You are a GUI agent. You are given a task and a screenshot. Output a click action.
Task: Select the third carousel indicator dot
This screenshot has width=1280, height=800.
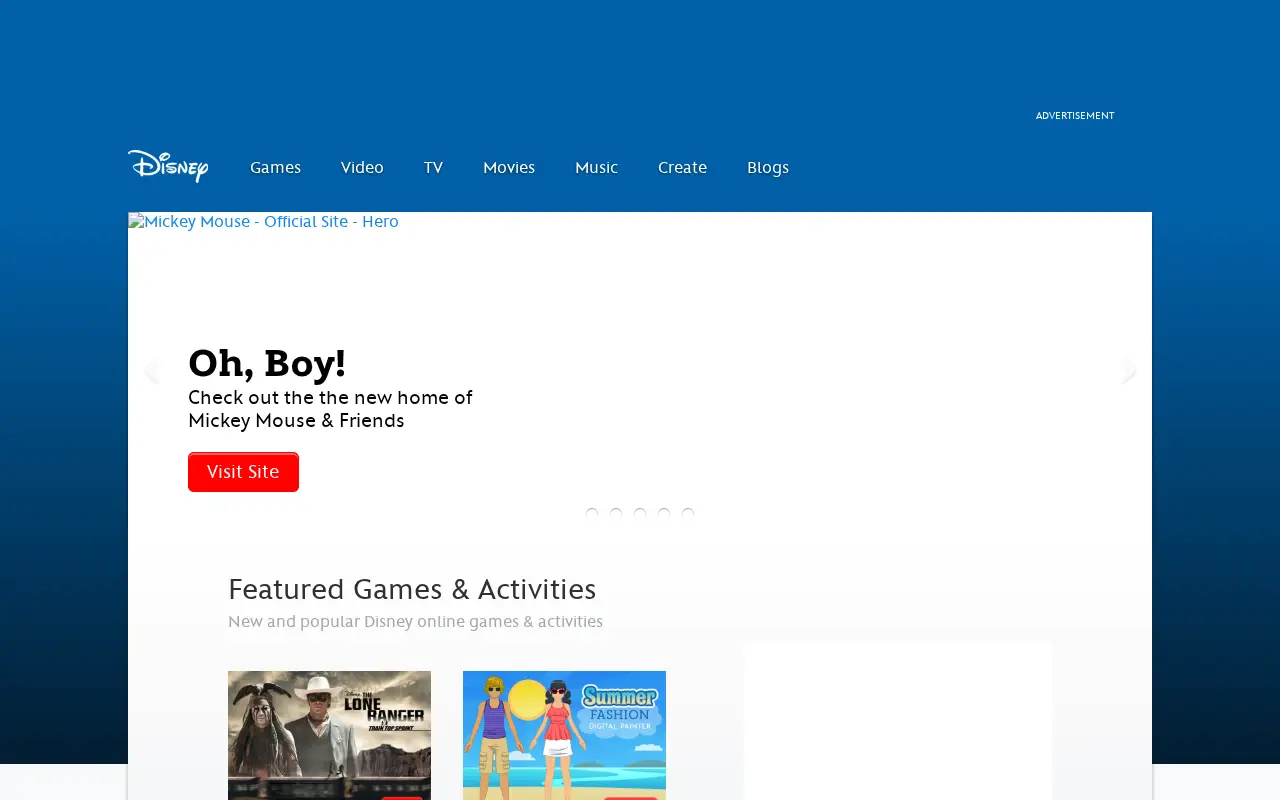tap(640, 514)
